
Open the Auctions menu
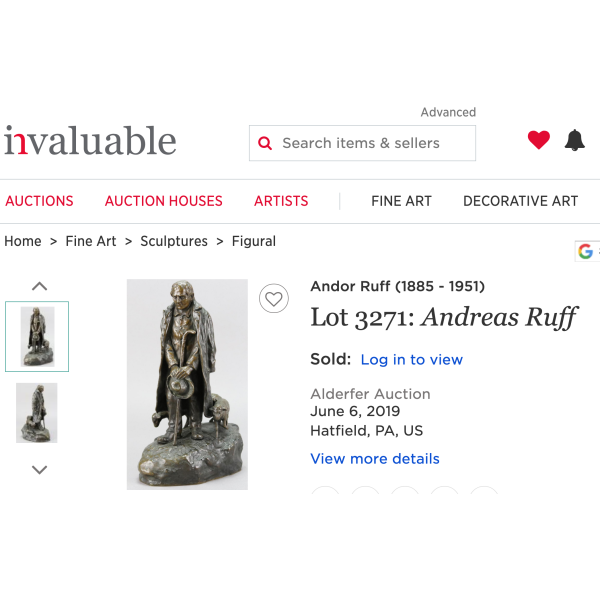tap(39, 201)
